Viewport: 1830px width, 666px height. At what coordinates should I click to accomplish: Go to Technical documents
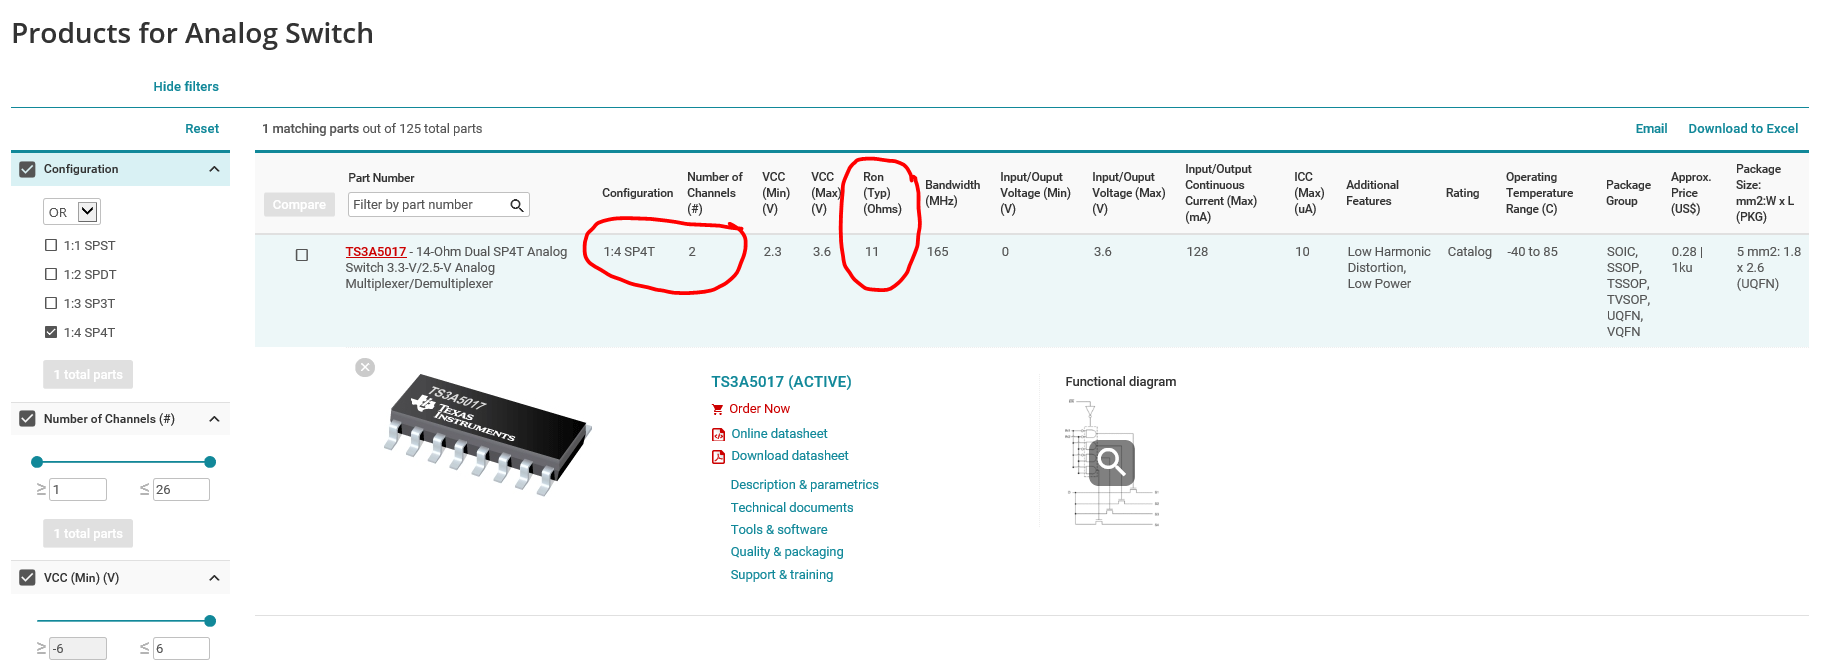792,508
